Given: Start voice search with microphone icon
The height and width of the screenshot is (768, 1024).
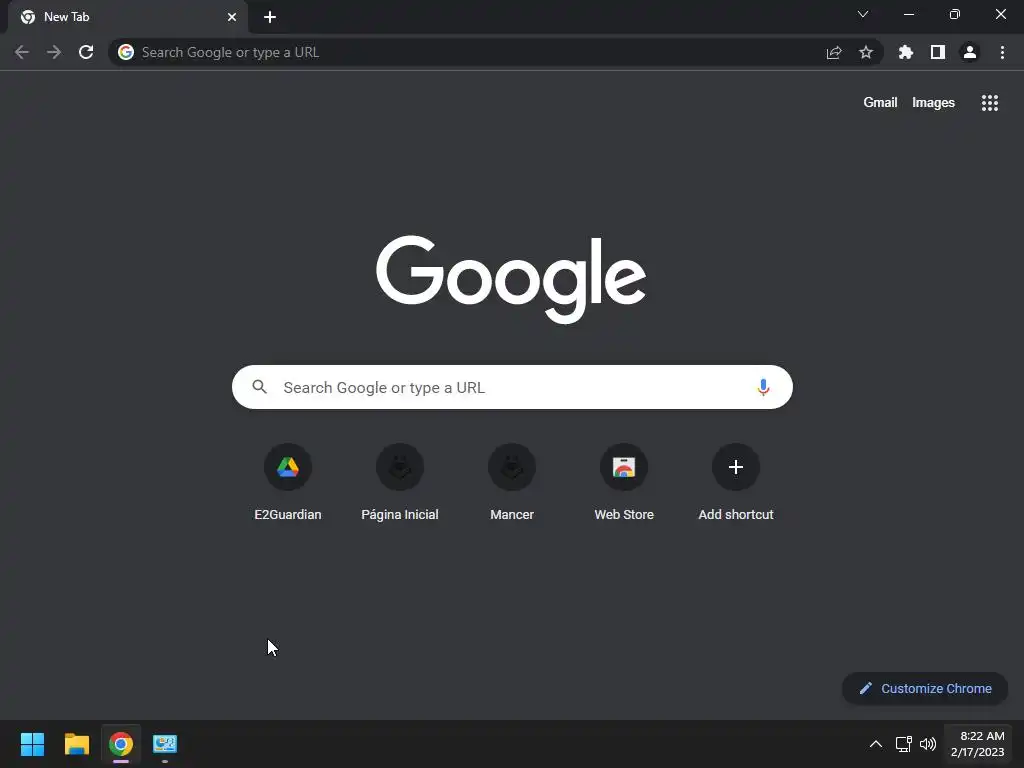Looking at the screenshot, I should [763, 387].
